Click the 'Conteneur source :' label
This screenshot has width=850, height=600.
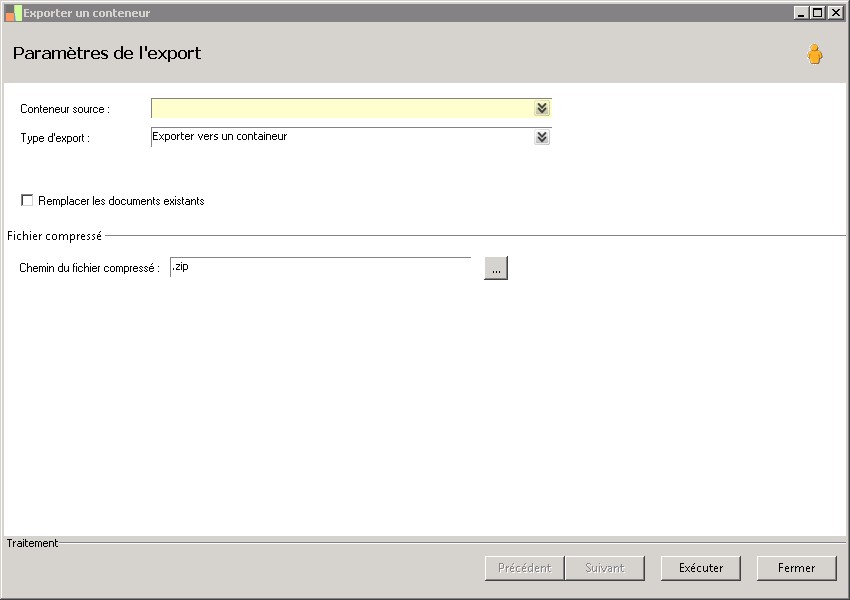tap(65, 109)
